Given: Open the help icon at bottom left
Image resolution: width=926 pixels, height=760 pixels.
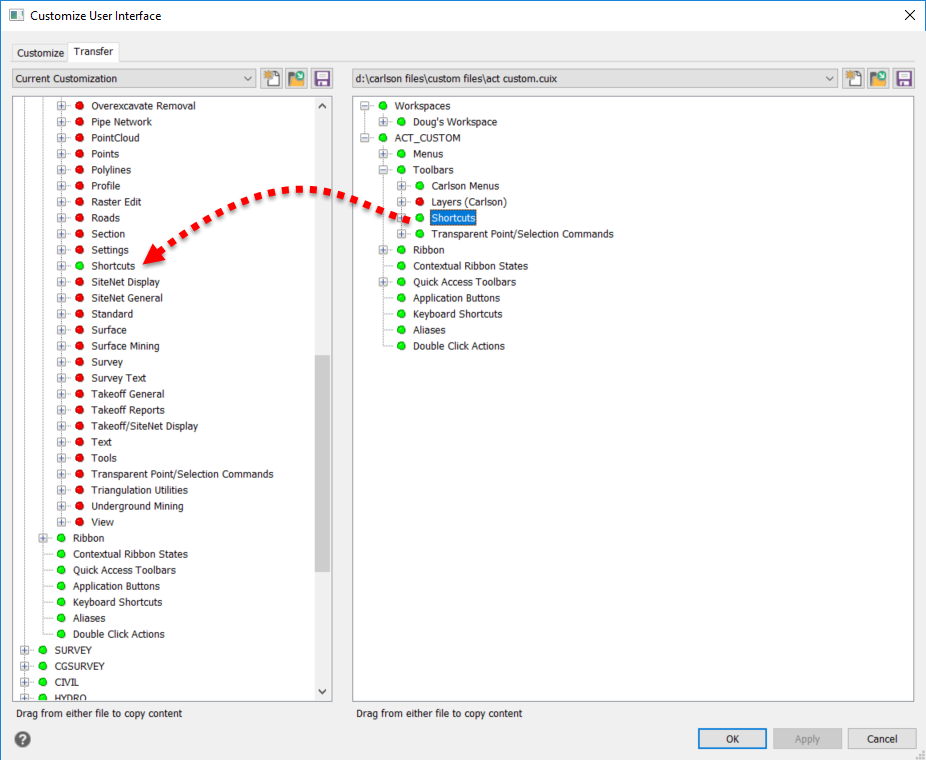Looking at the screenshot, I should 22,739.
